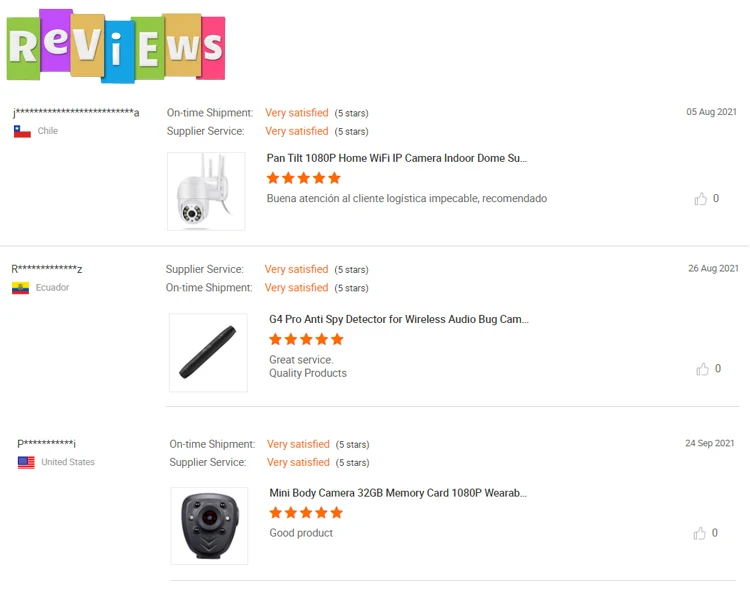This screenshot has height=595, width=750.
Task: Click reviewer name R***z from Ecuador
Action: pos(47,269)
